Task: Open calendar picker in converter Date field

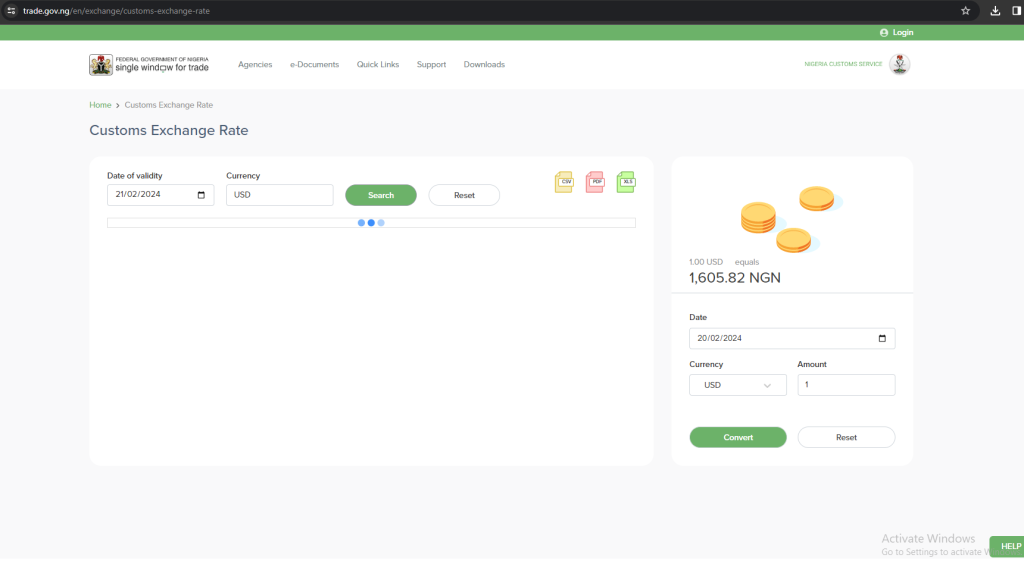Action: point(882,338)
